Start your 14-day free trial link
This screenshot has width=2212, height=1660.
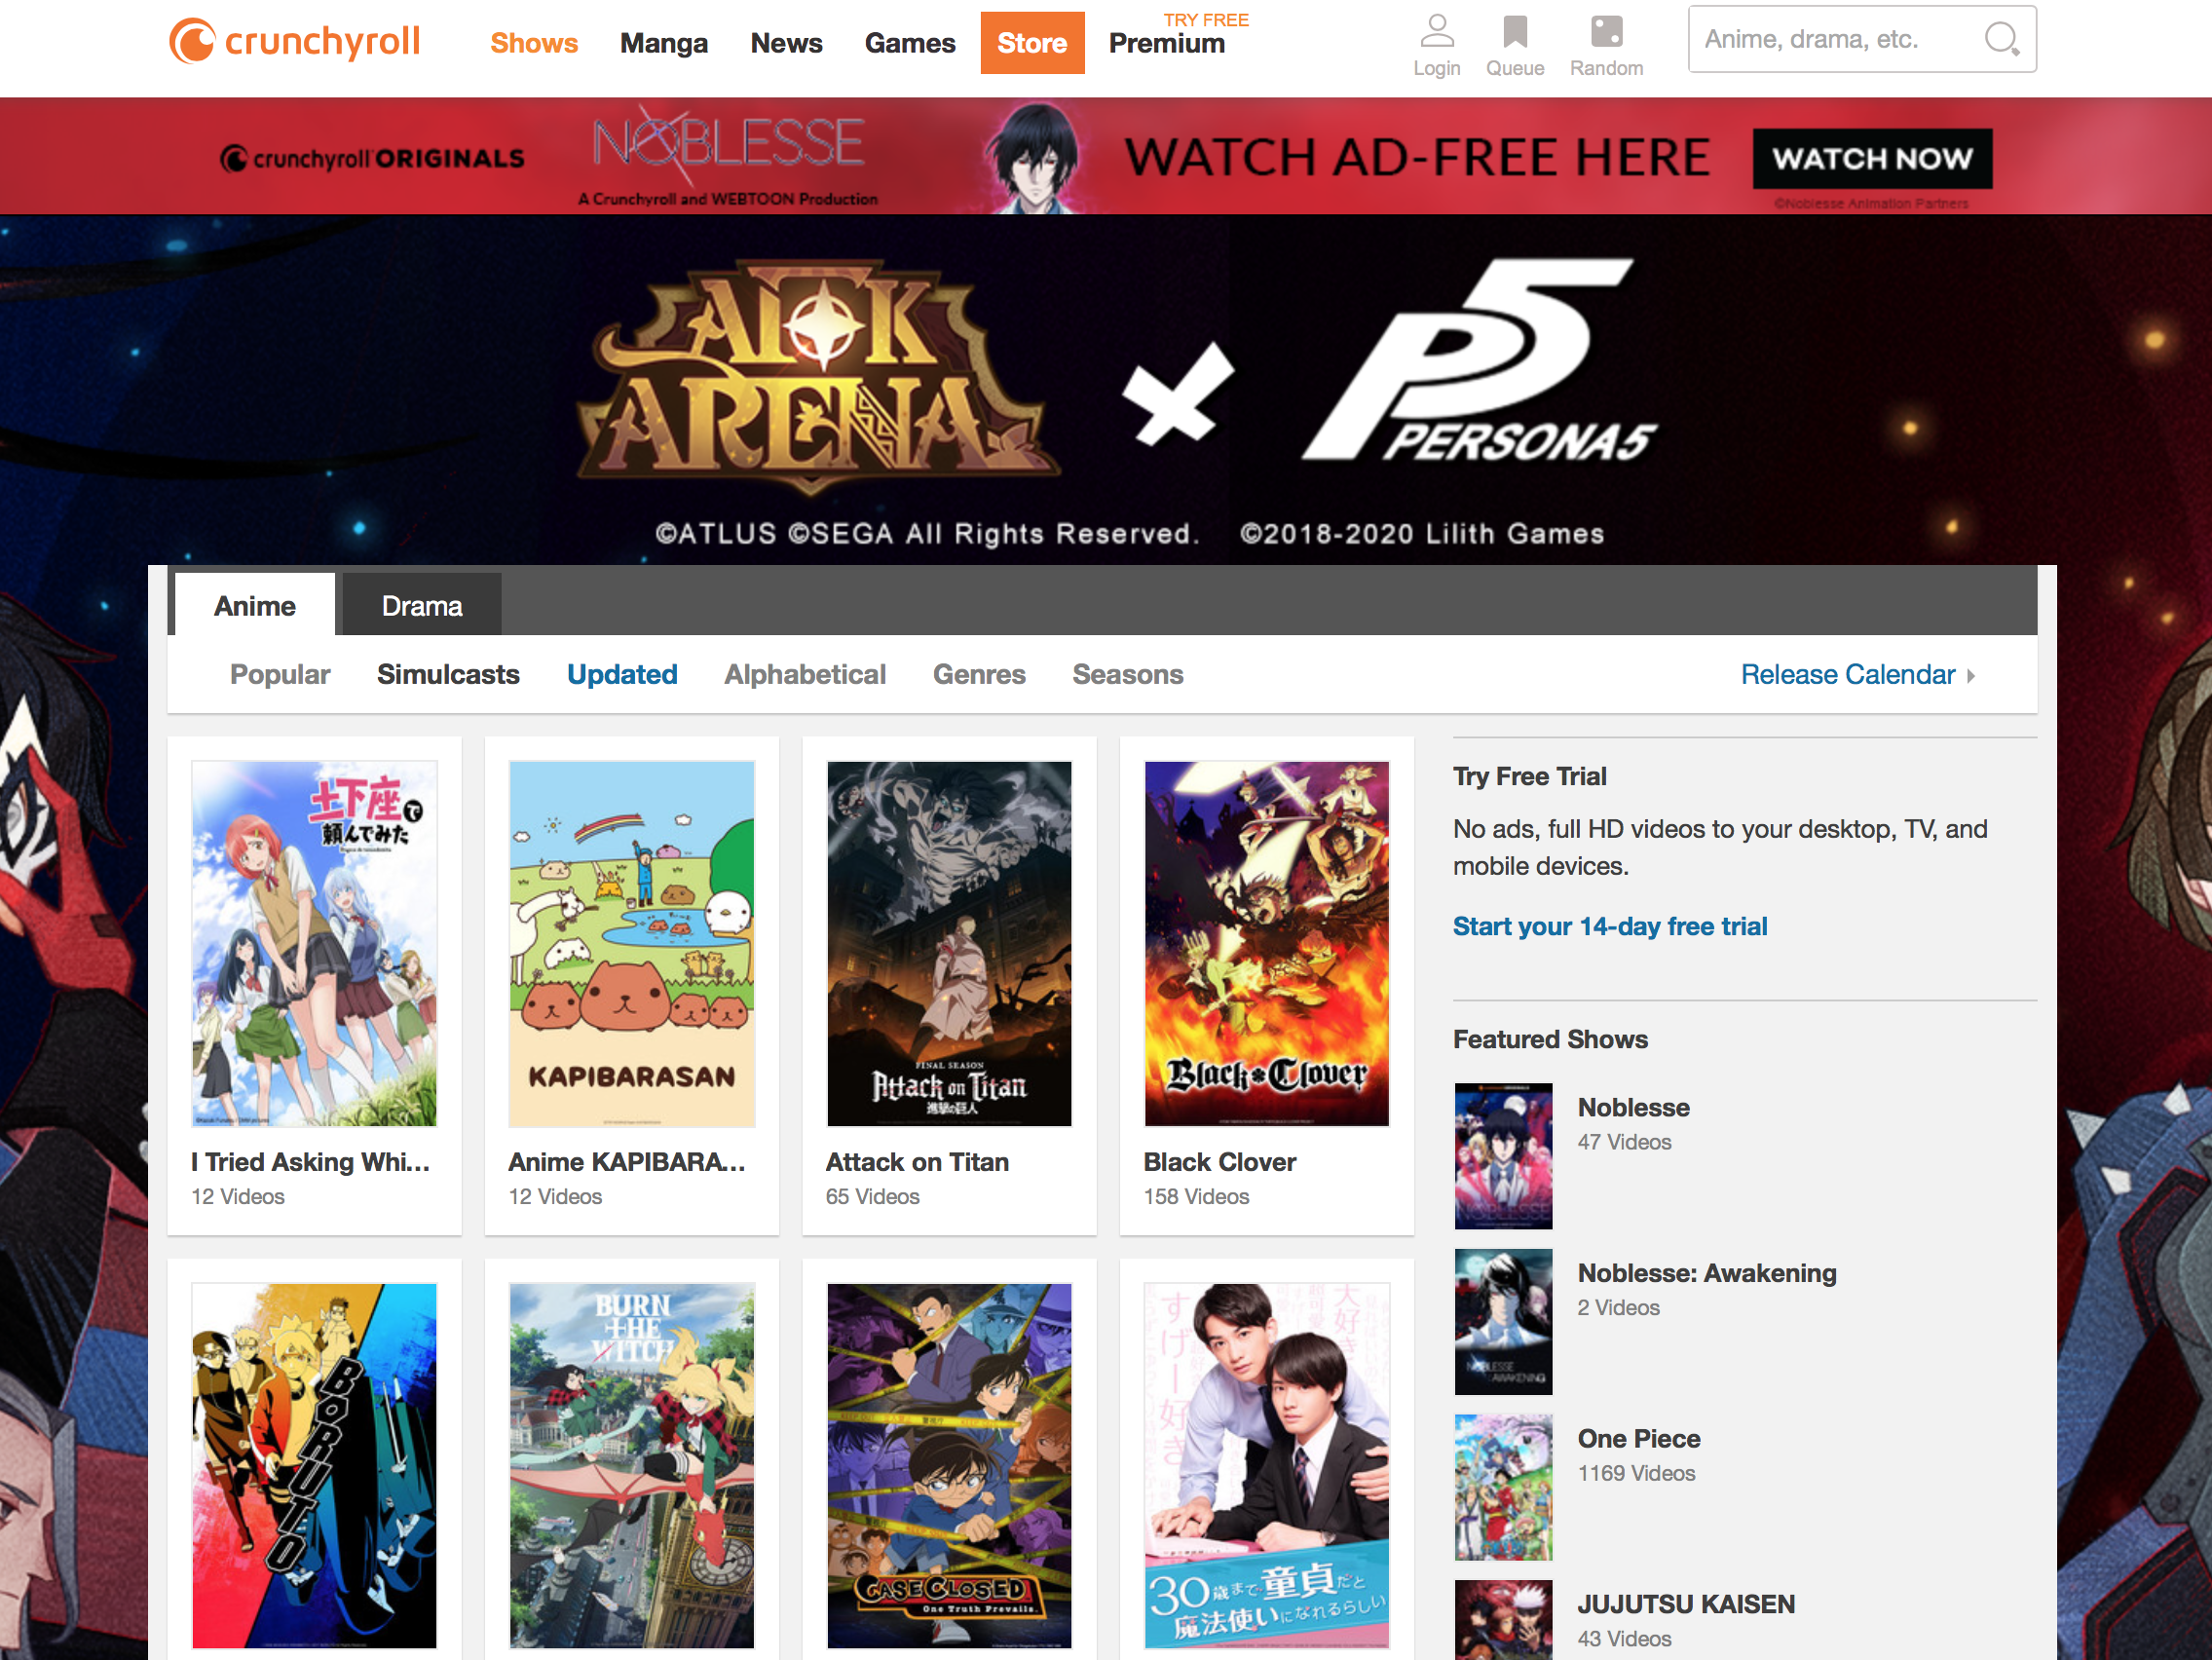click(1609, 927)
